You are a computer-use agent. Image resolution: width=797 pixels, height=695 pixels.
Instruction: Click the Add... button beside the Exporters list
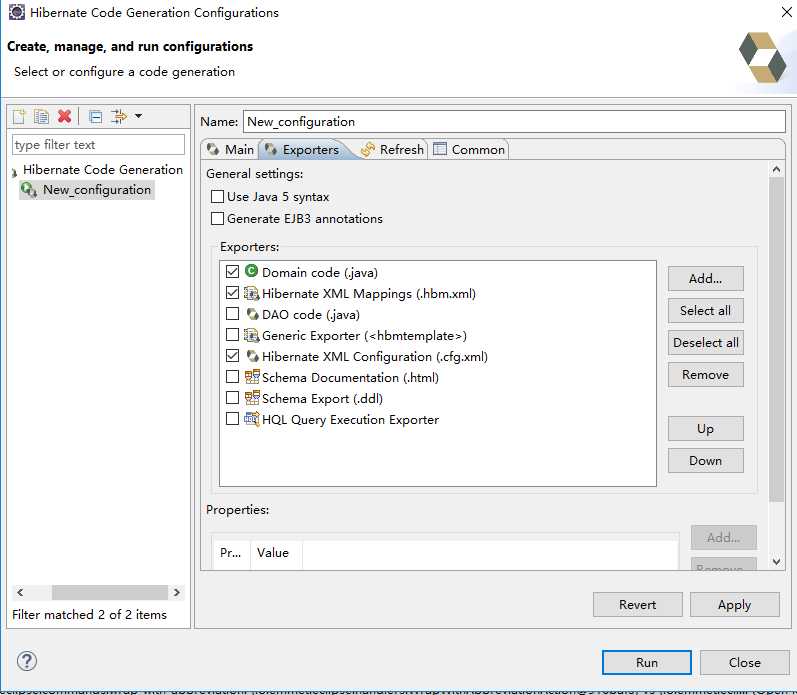705,279
